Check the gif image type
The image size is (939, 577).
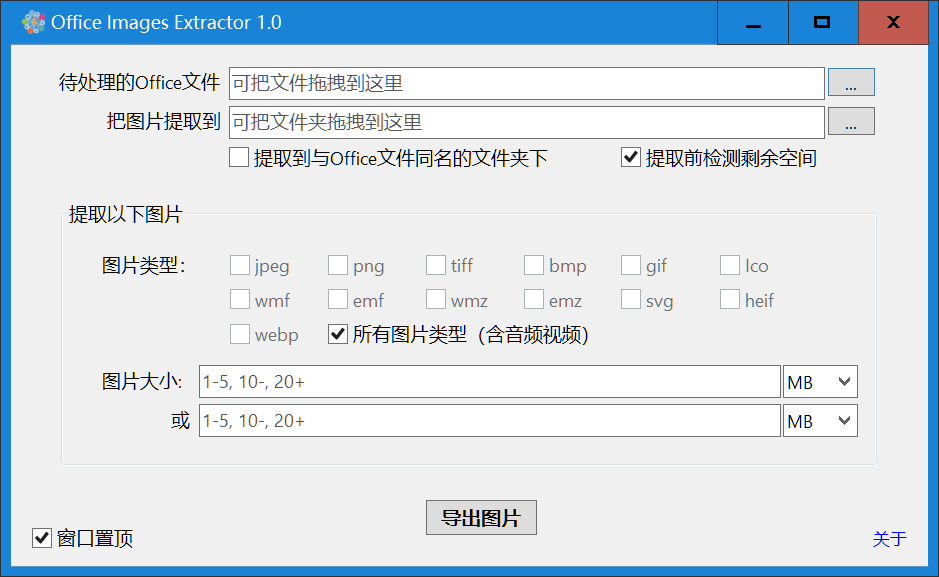(x=631, y=265)
